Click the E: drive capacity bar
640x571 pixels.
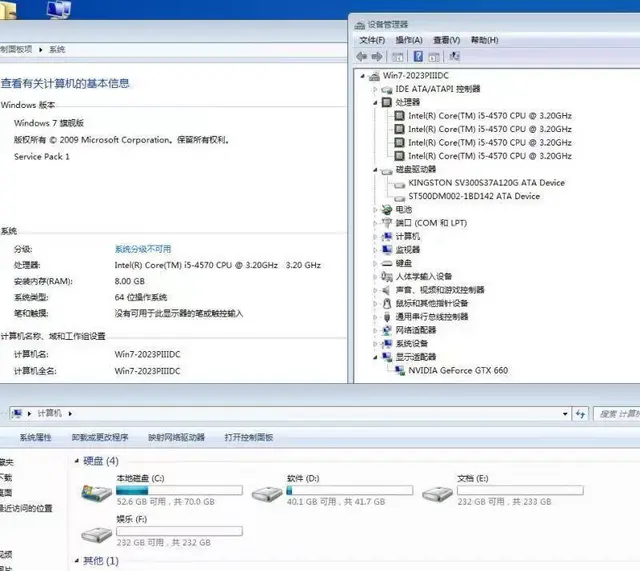point(520,490)
